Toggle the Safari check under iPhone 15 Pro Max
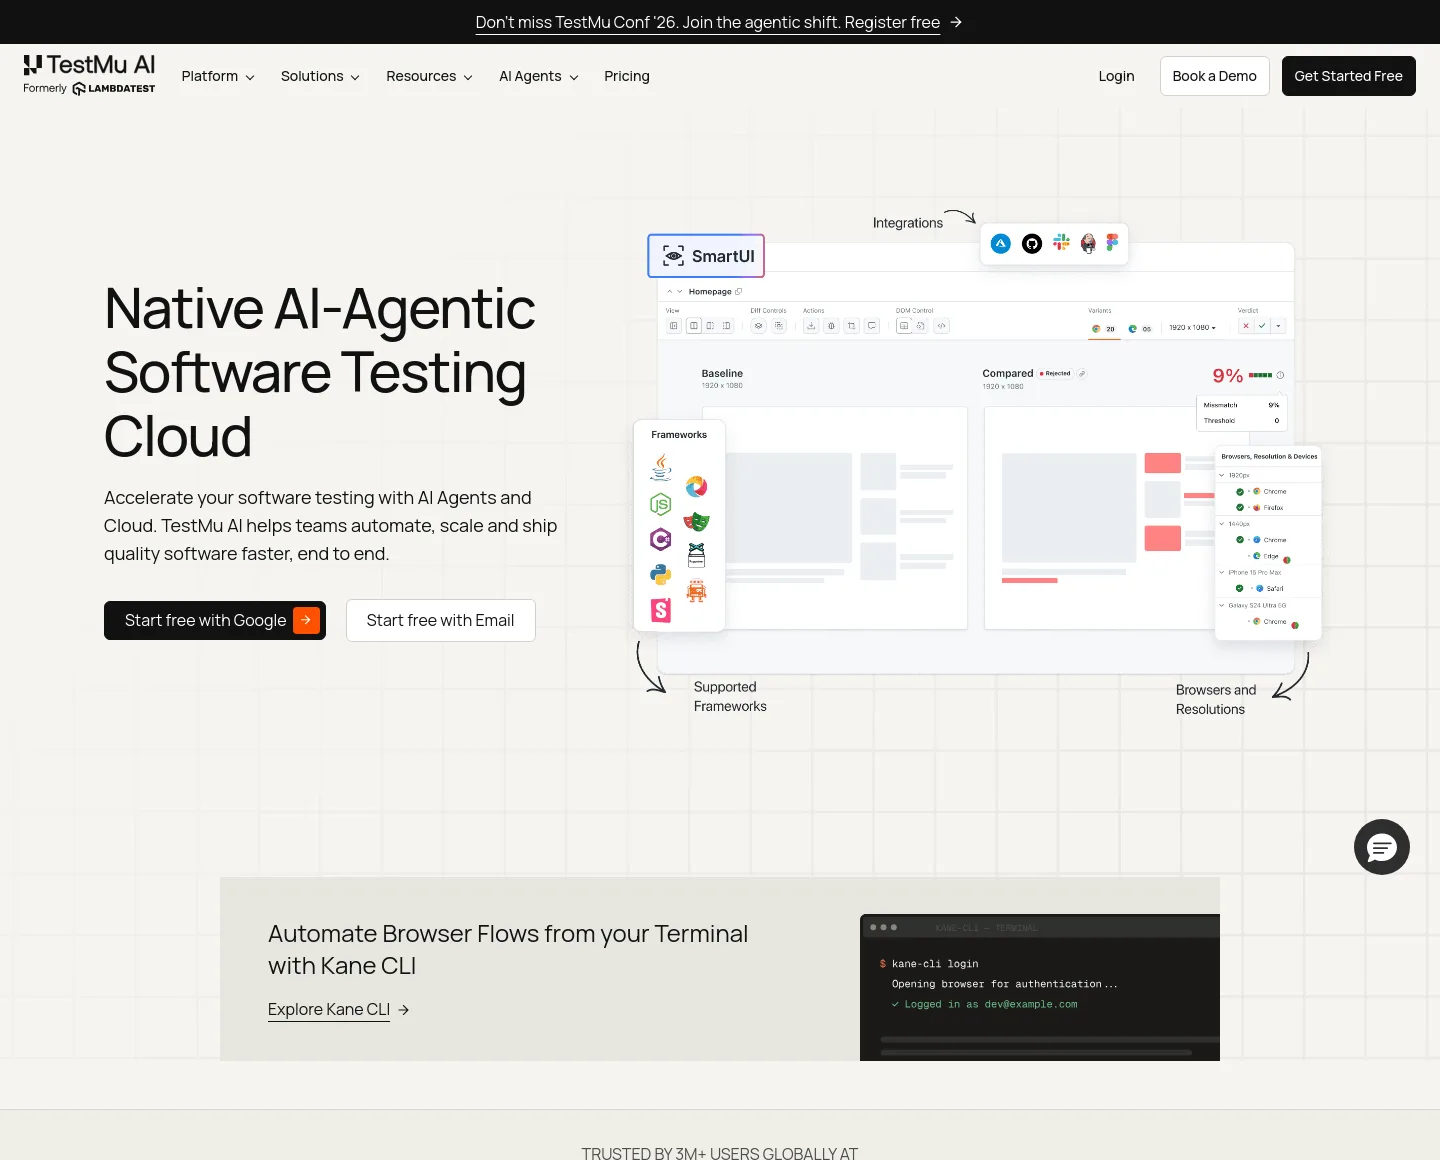This screenshot has height=1160, width=1440. click(x=1240, y=588)
